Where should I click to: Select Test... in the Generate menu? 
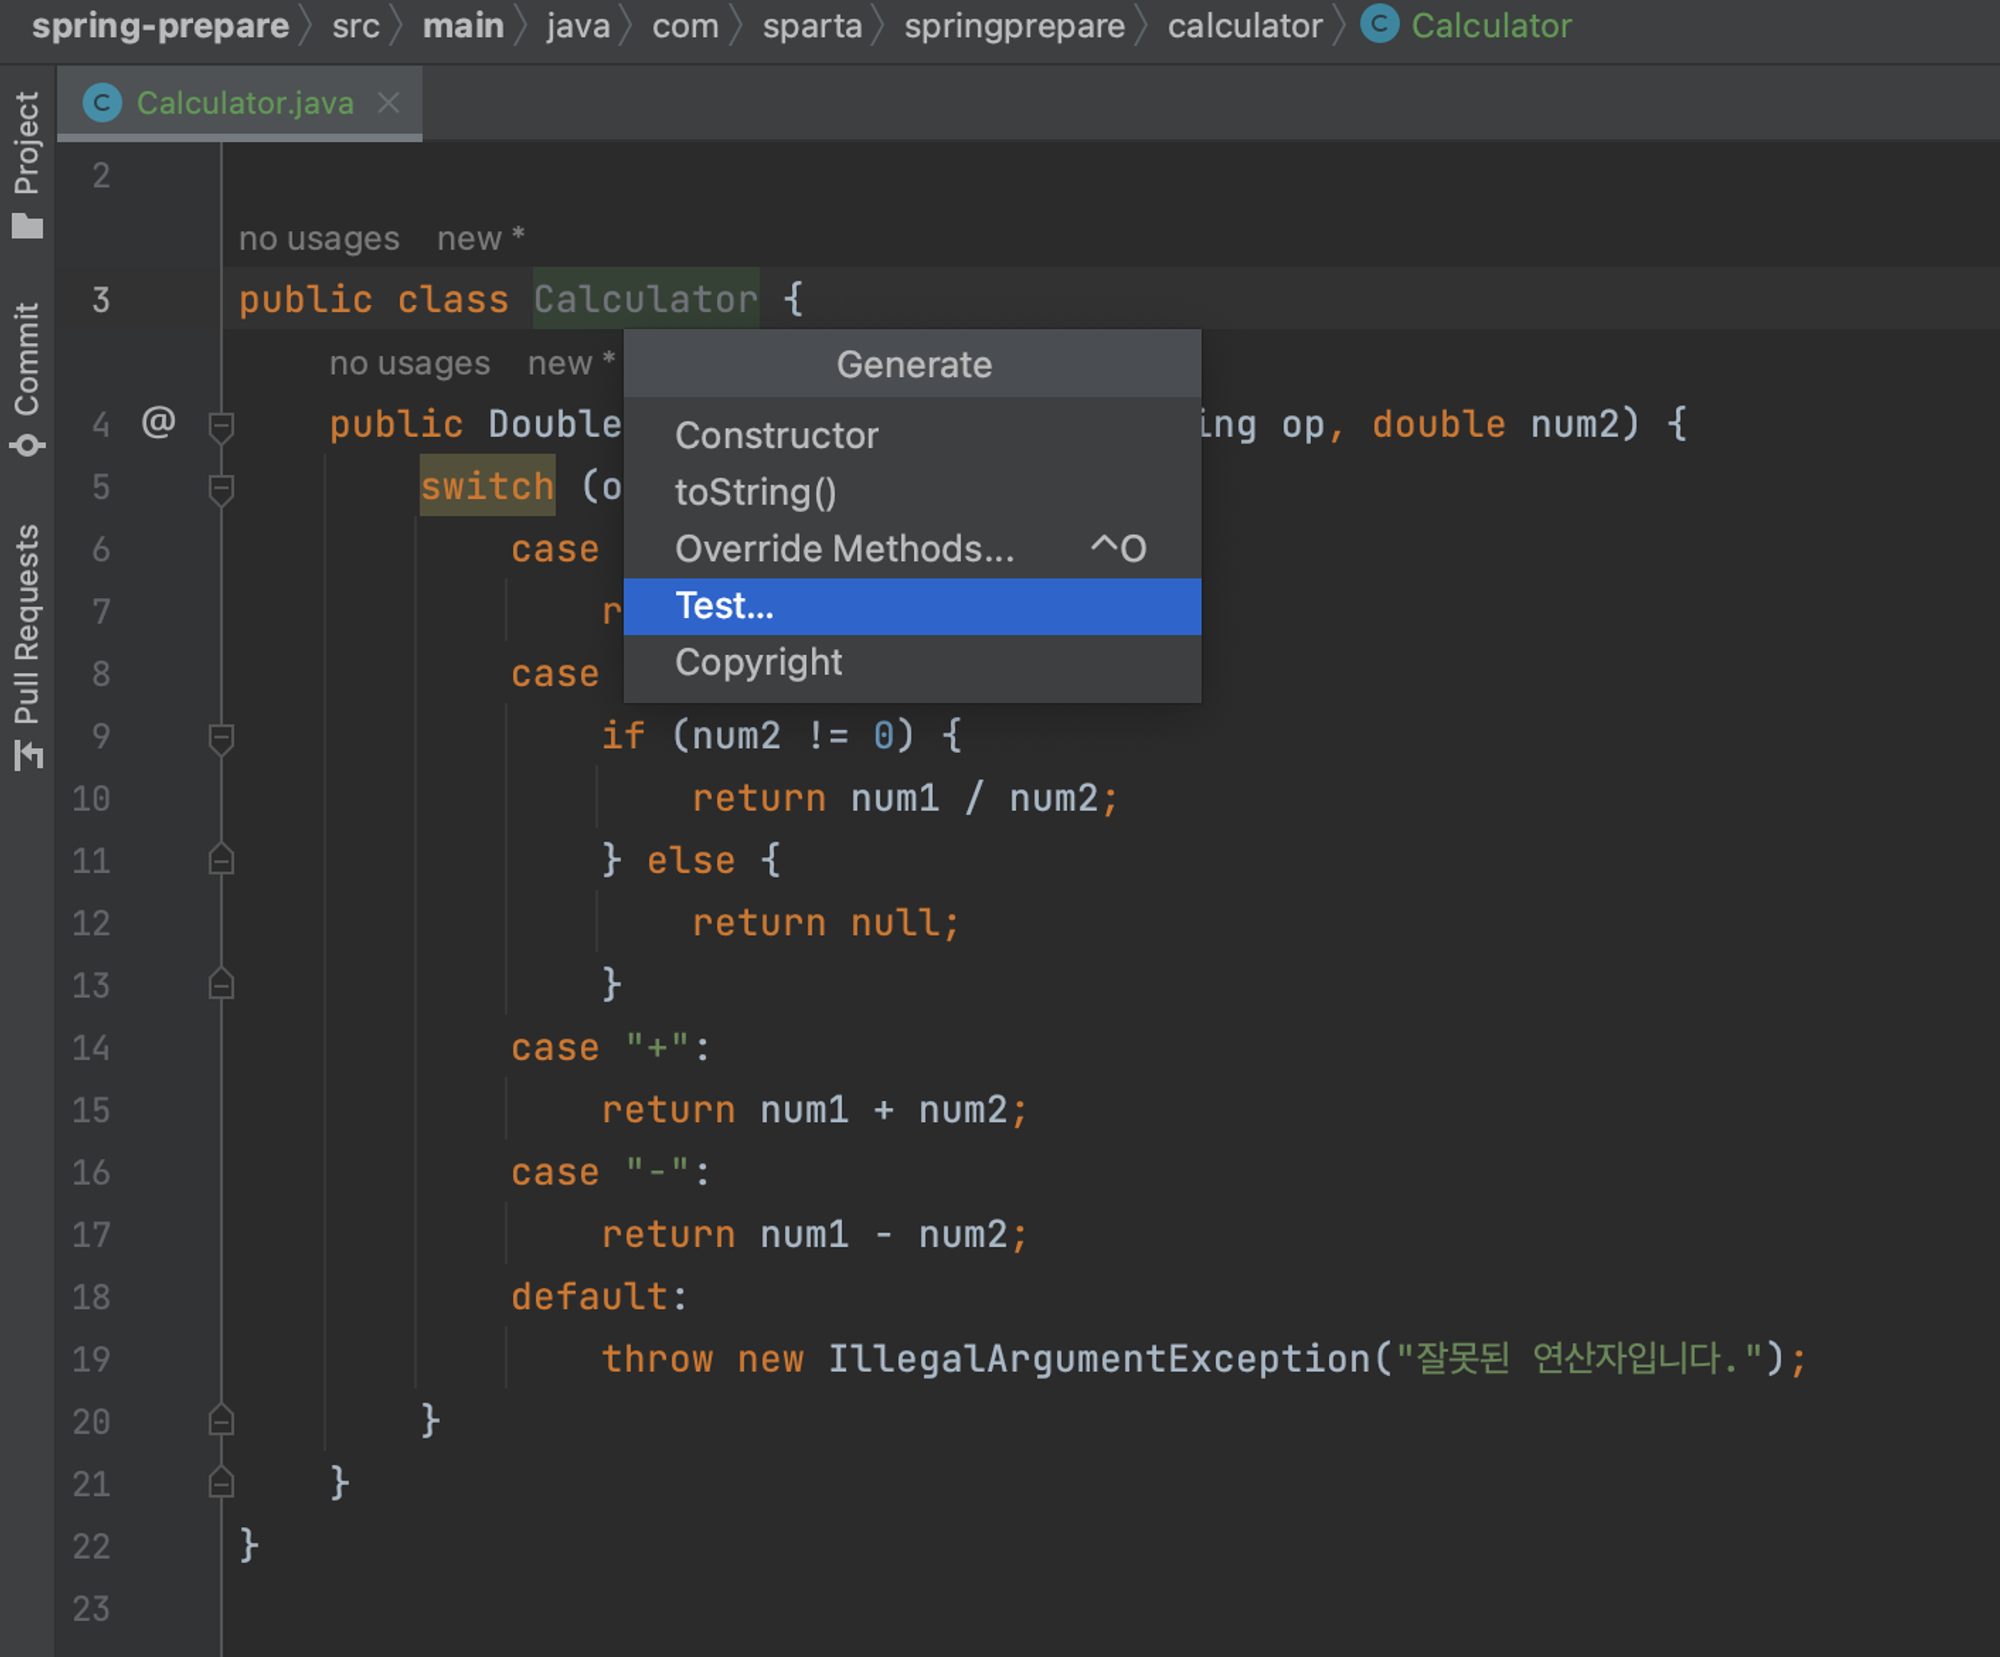click(724, 606)
